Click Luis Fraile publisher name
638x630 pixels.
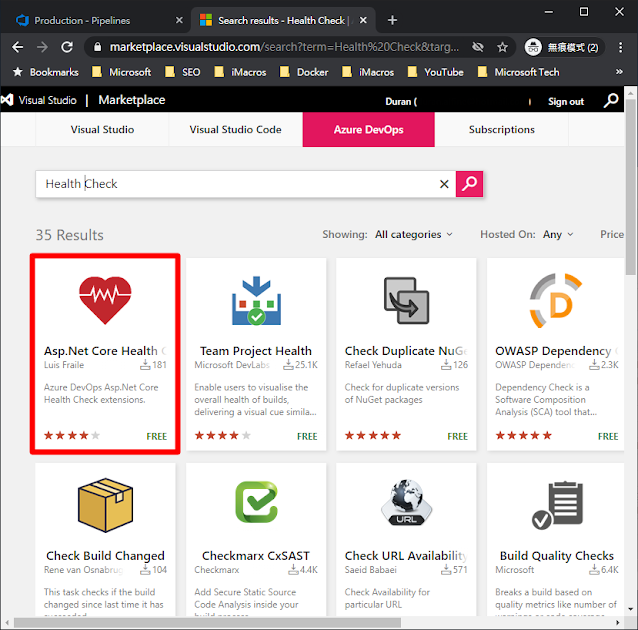pyautogui.click(x=64, y=365)
